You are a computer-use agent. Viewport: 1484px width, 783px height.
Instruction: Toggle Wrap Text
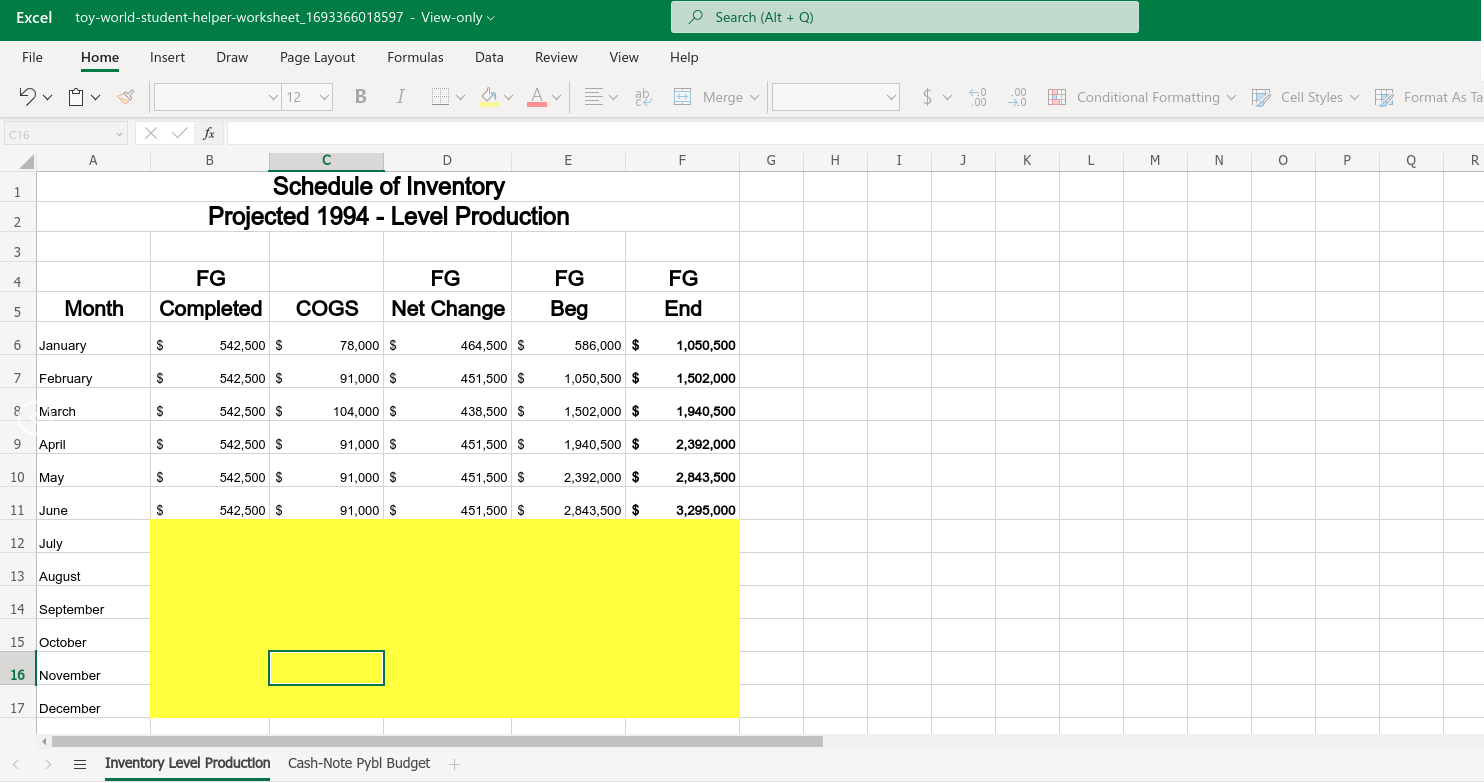point(643,97)
